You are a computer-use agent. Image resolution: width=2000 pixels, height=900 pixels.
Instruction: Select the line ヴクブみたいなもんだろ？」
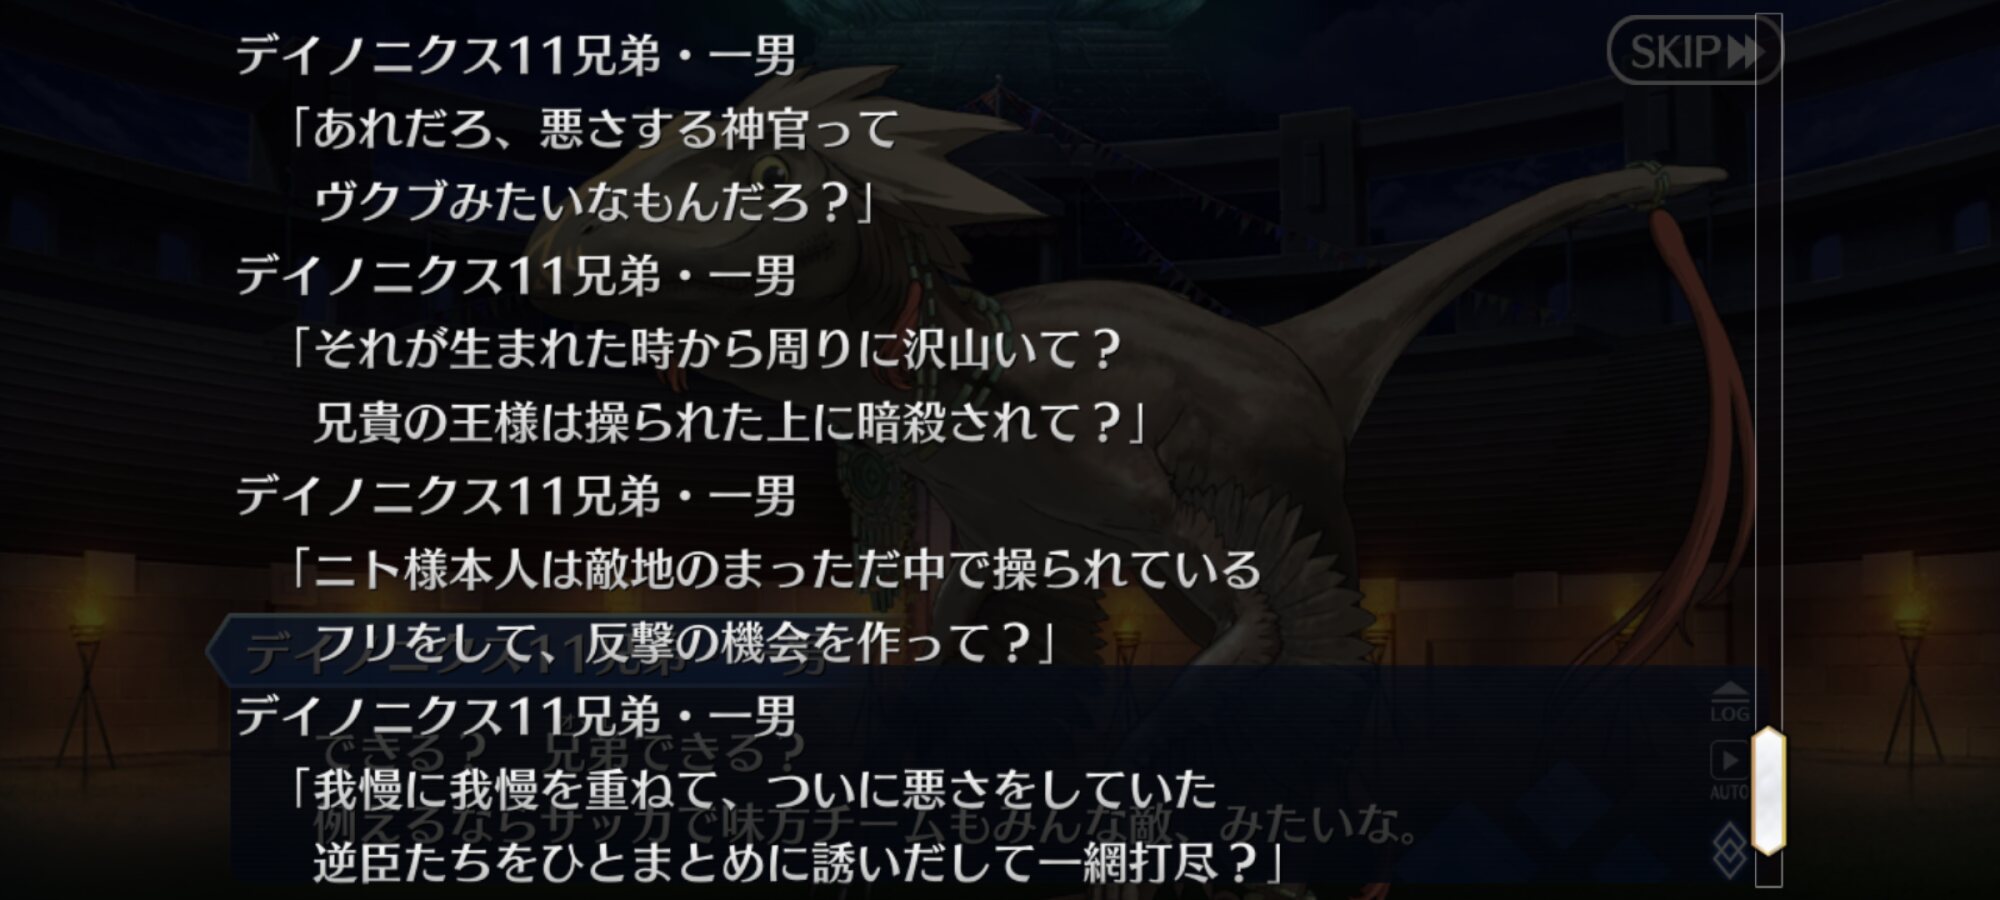click(597, 202)
